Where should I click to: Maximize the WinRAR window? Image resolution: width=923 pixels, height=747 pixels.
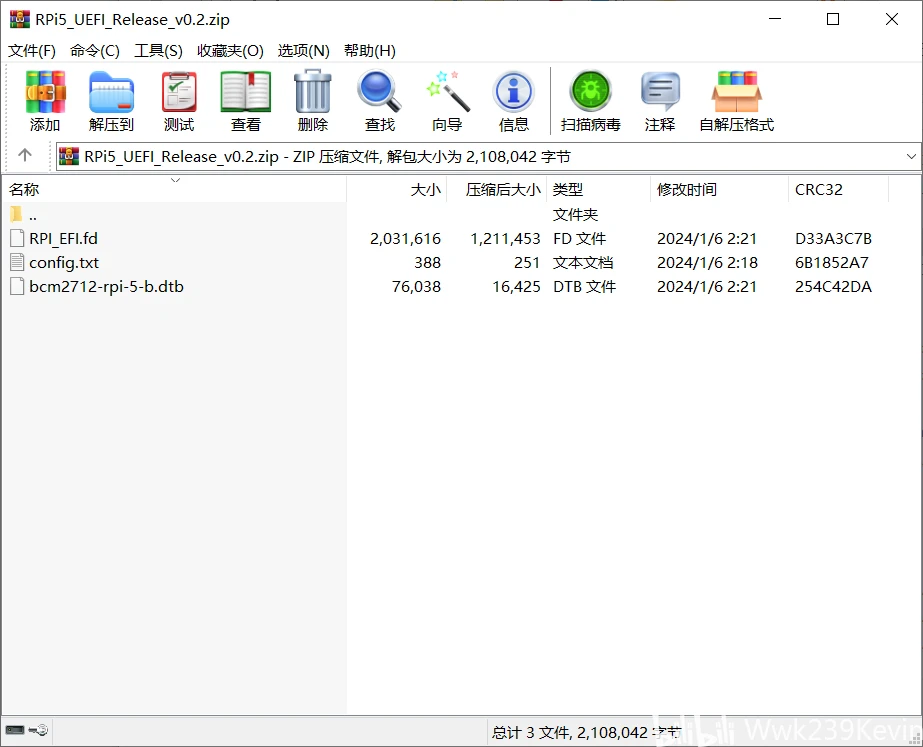pos(832,19)
